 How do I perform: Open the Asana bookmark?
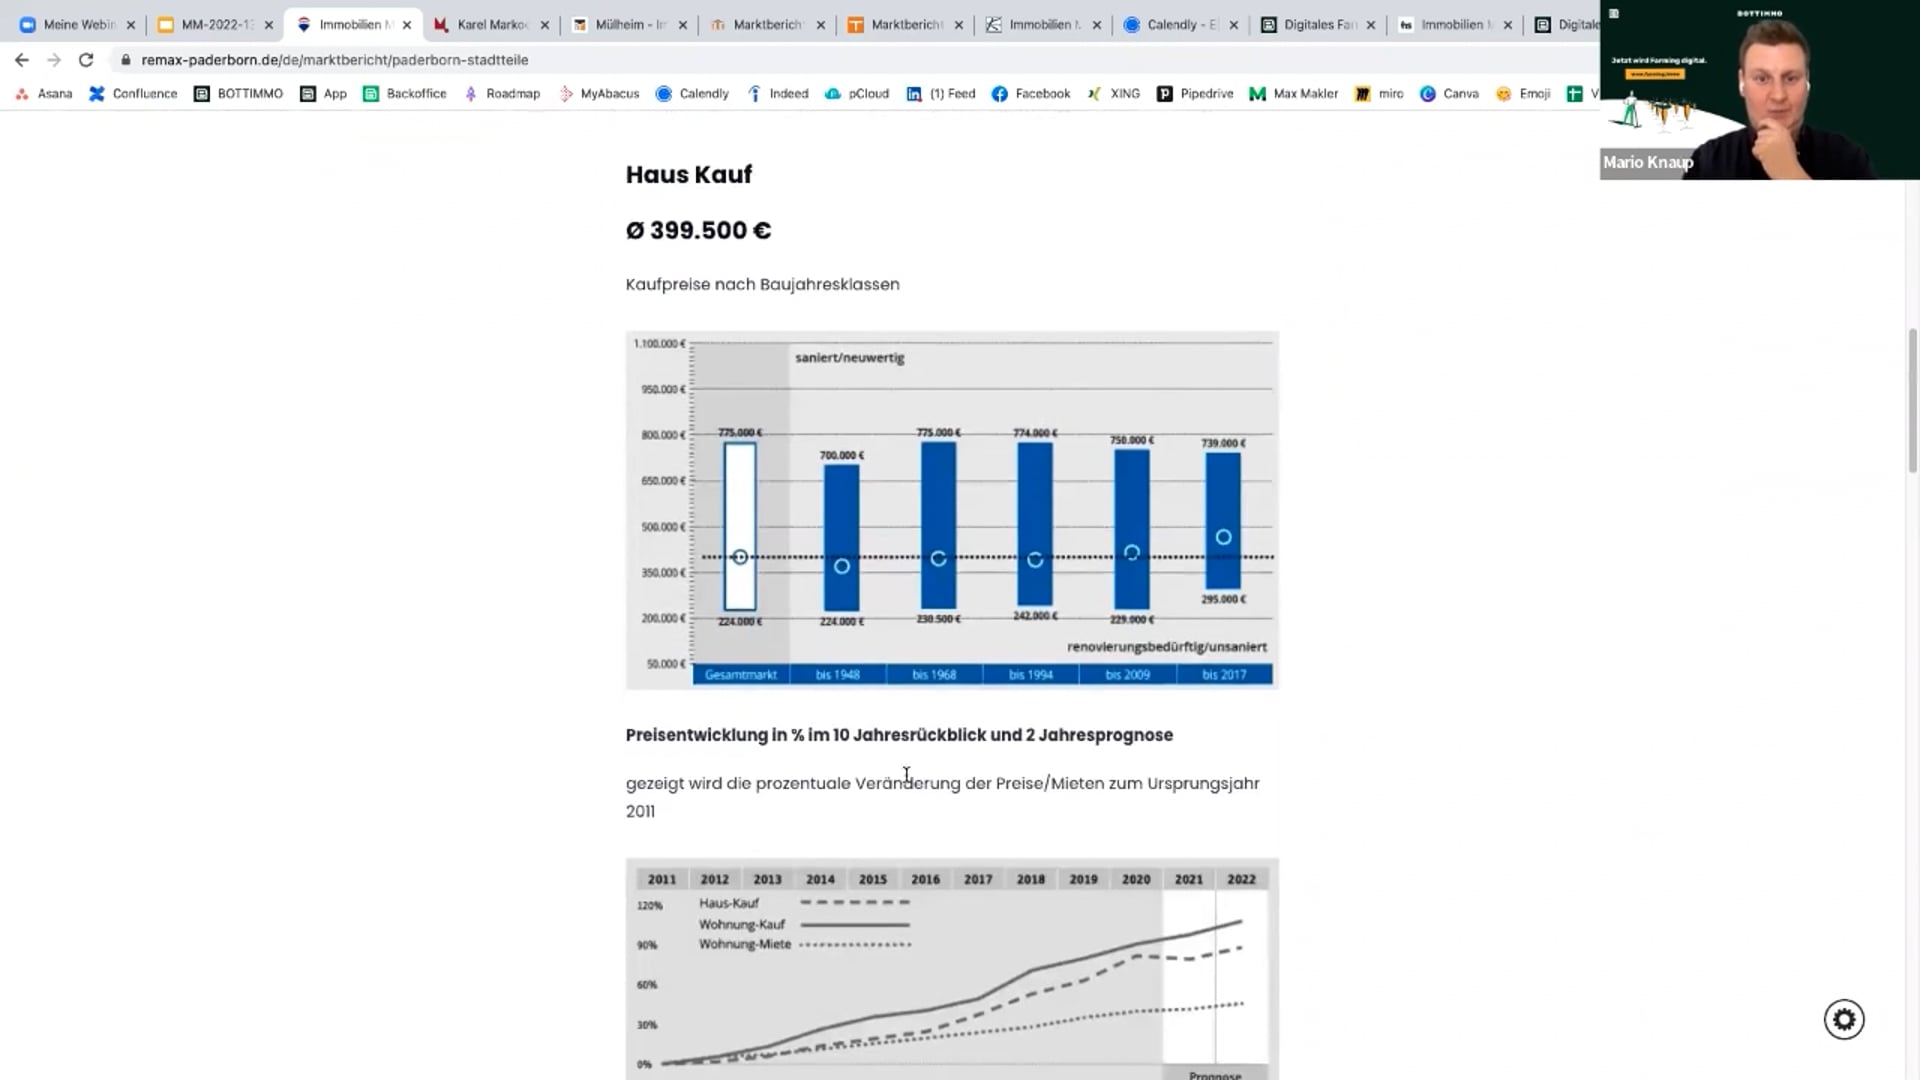pos(44,93)
